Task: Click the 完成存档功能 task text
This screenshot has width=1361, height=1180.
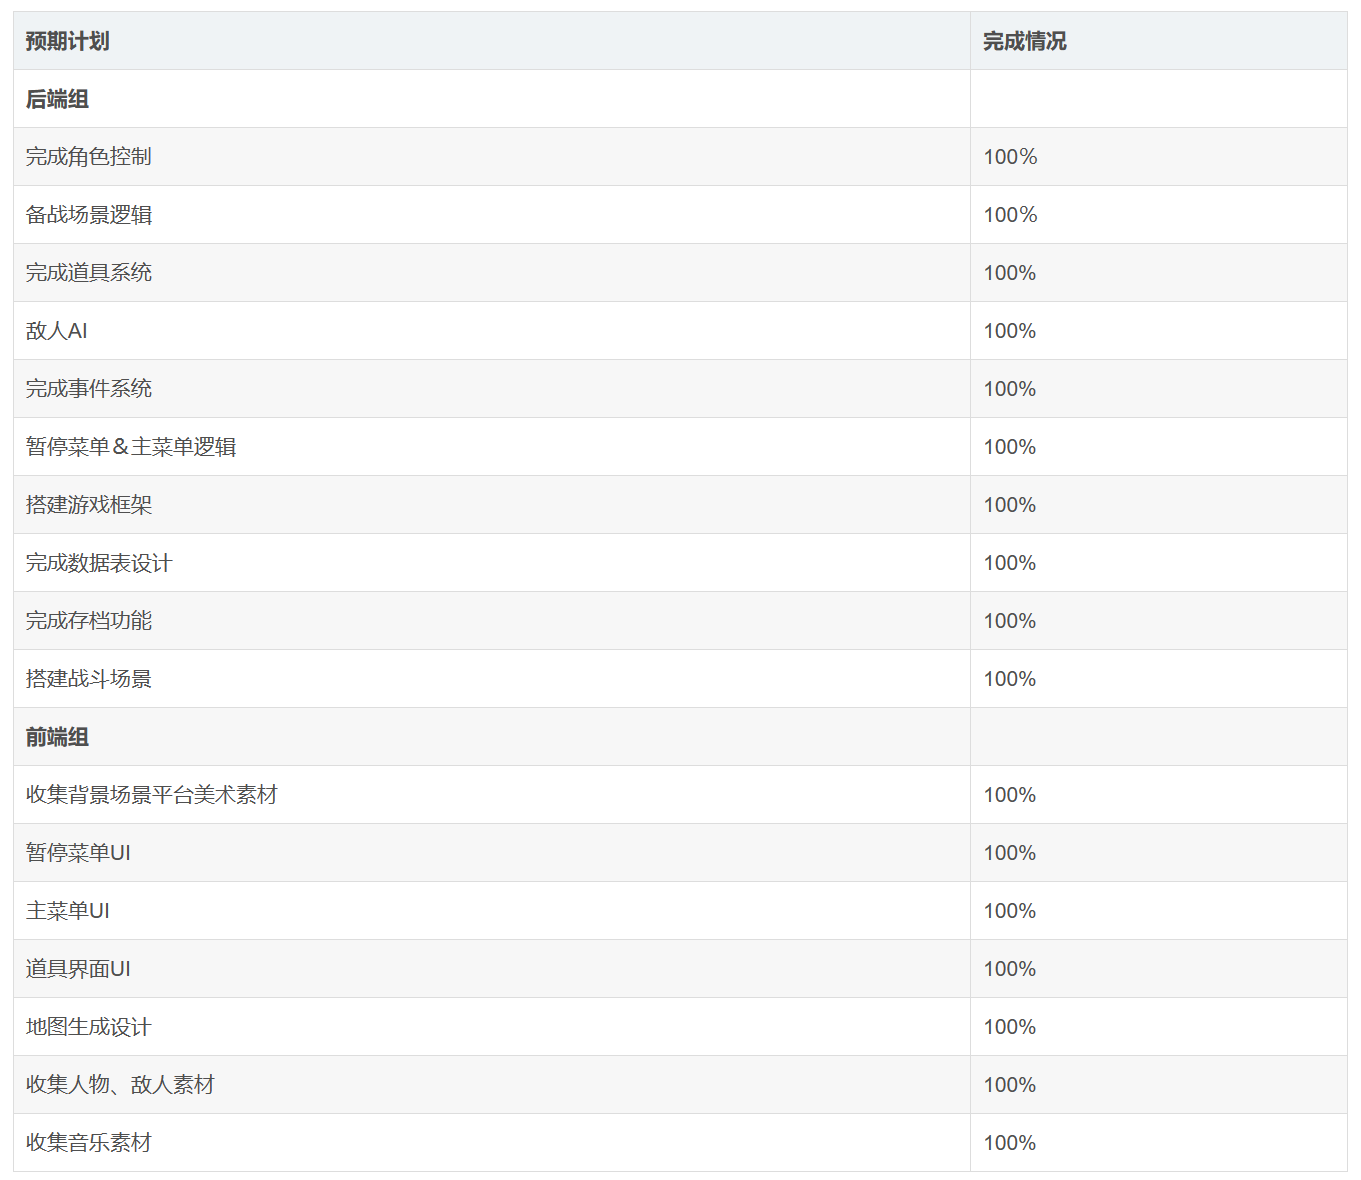Action: click(89, 621)
